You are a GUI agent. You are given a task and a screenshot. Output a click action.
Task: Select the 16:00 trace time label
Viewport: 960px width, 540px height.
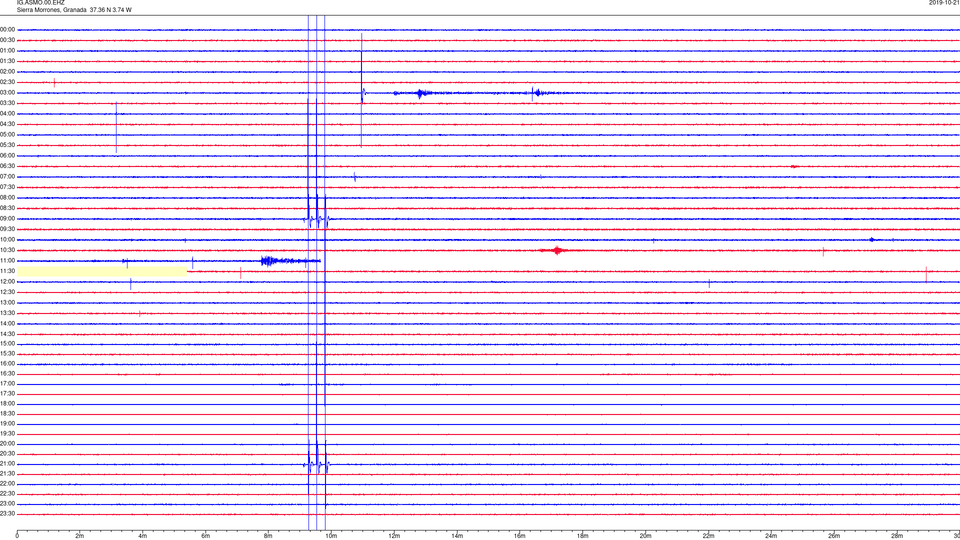click(x=7, y=364)
